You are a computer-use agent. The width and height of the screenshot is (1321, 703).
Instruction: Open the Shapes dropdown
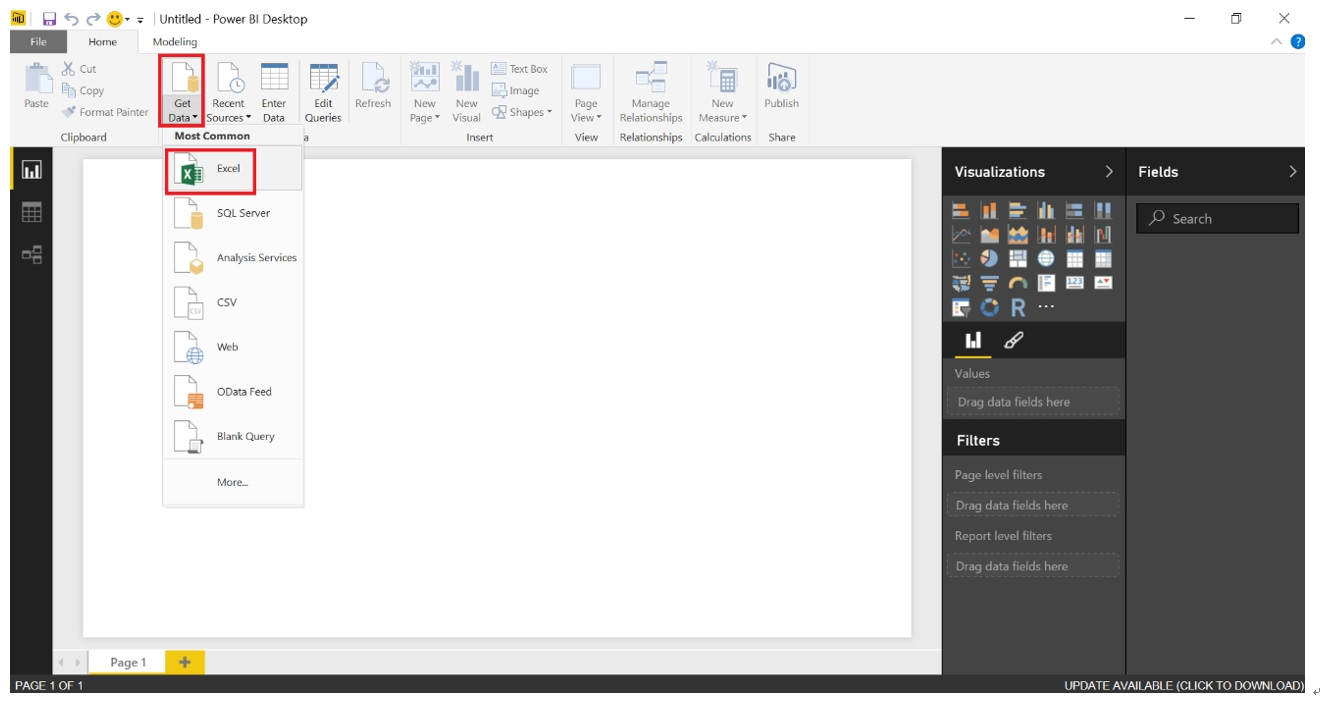[521, 112]
